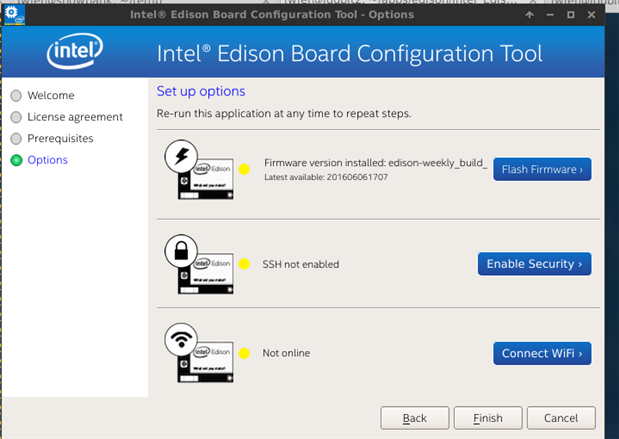Viewport: 619px width, 439px height.
Task: Select the License agreement step radio button
Action: 16,117
